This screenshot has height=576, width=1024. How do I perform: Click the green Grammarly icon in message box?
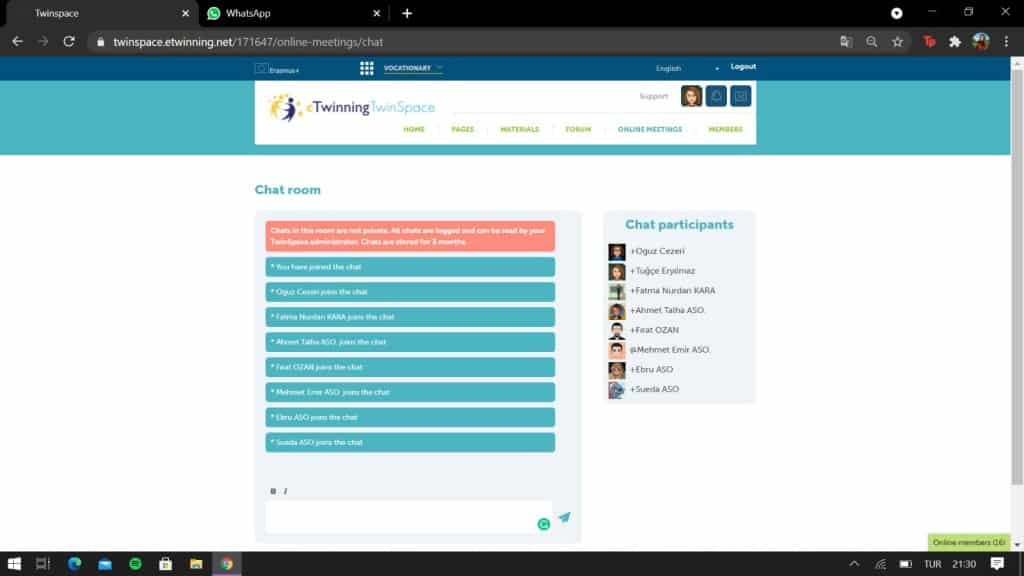(544, 524)
